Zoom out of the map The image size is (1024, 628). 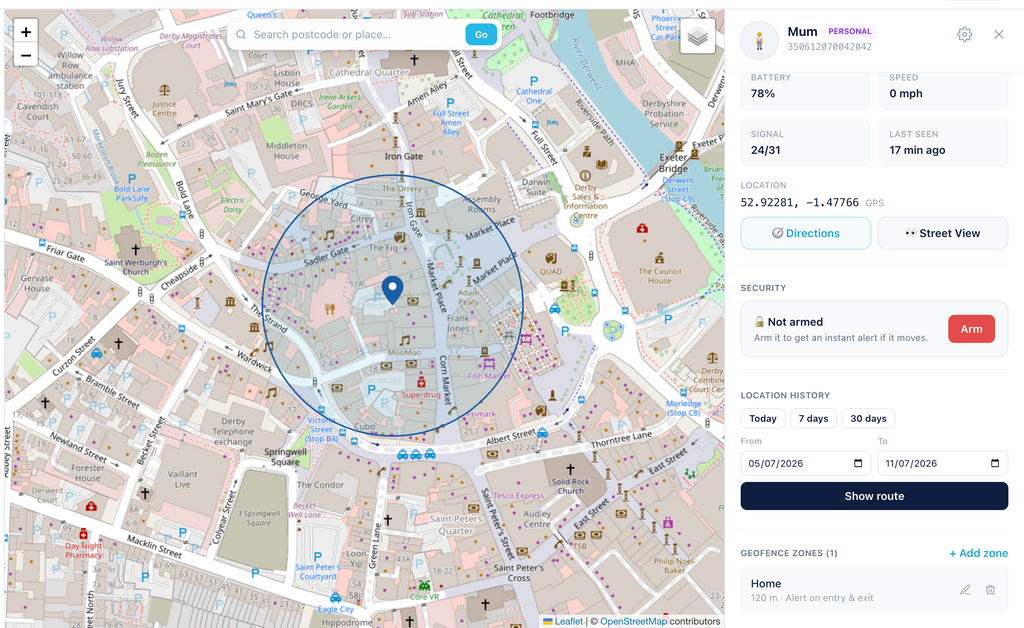click(25, 55)
